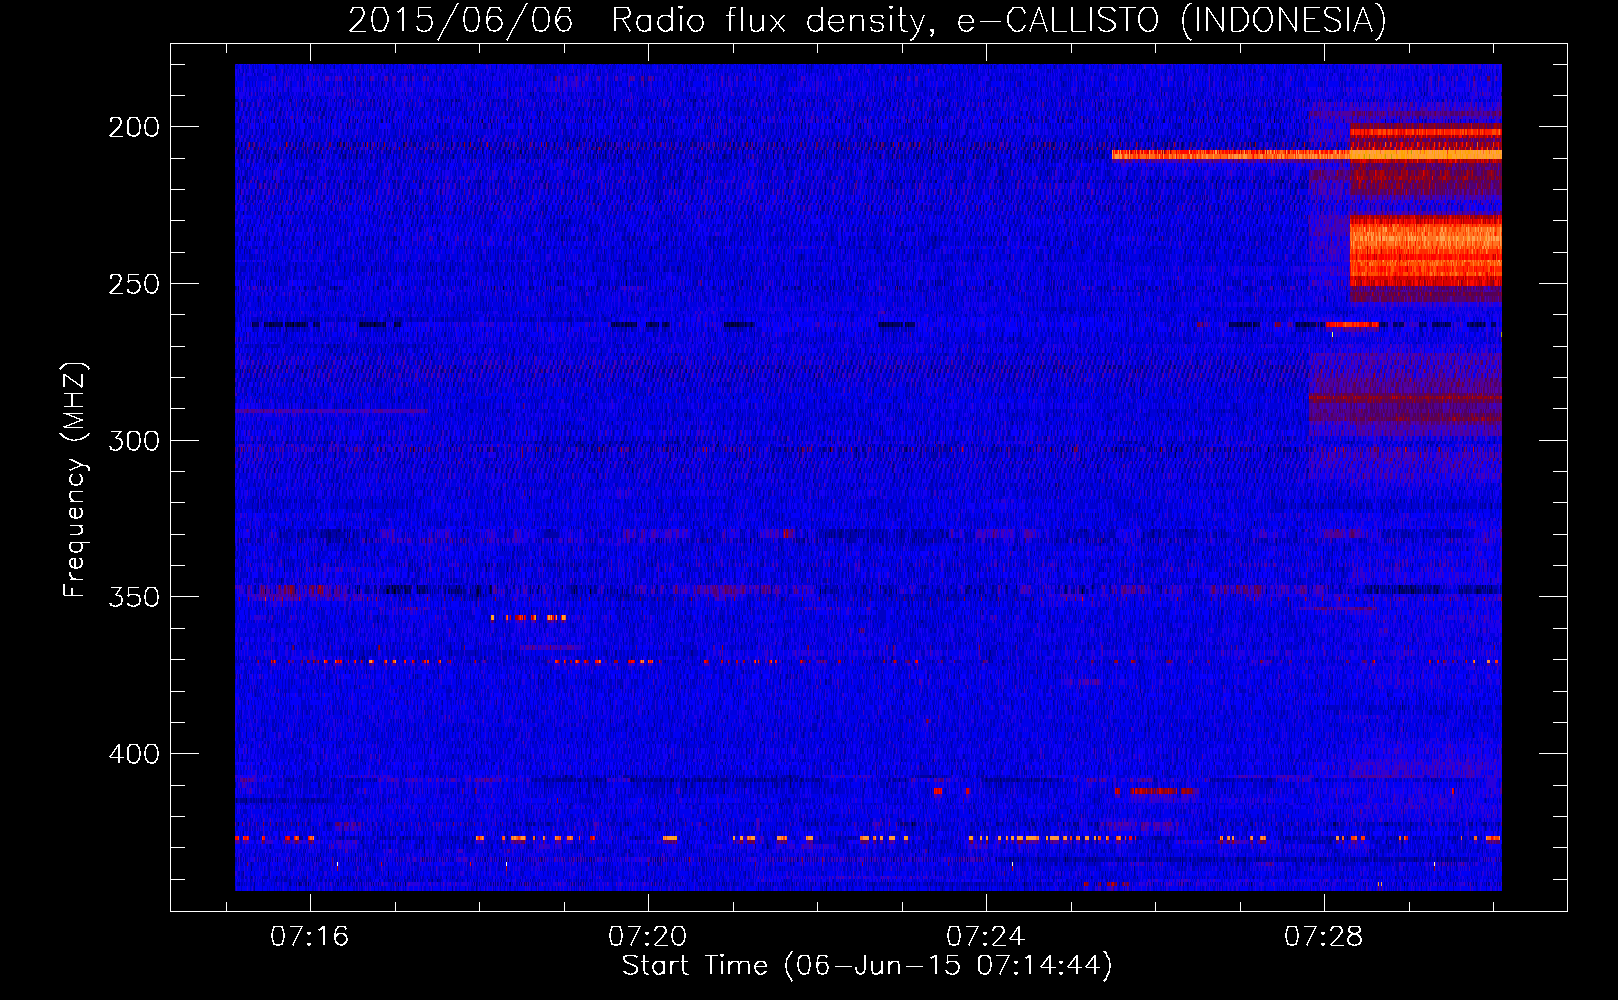Click the 07:16 time axis label

pos(309,936)
